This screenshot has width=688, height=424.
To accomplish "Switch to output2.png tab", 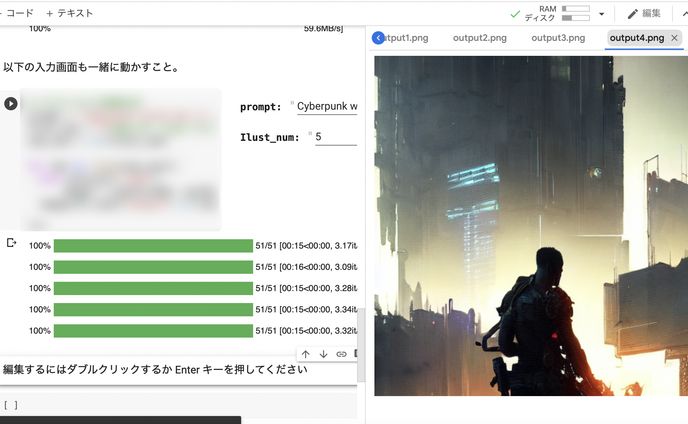I will tap(480, 38).
